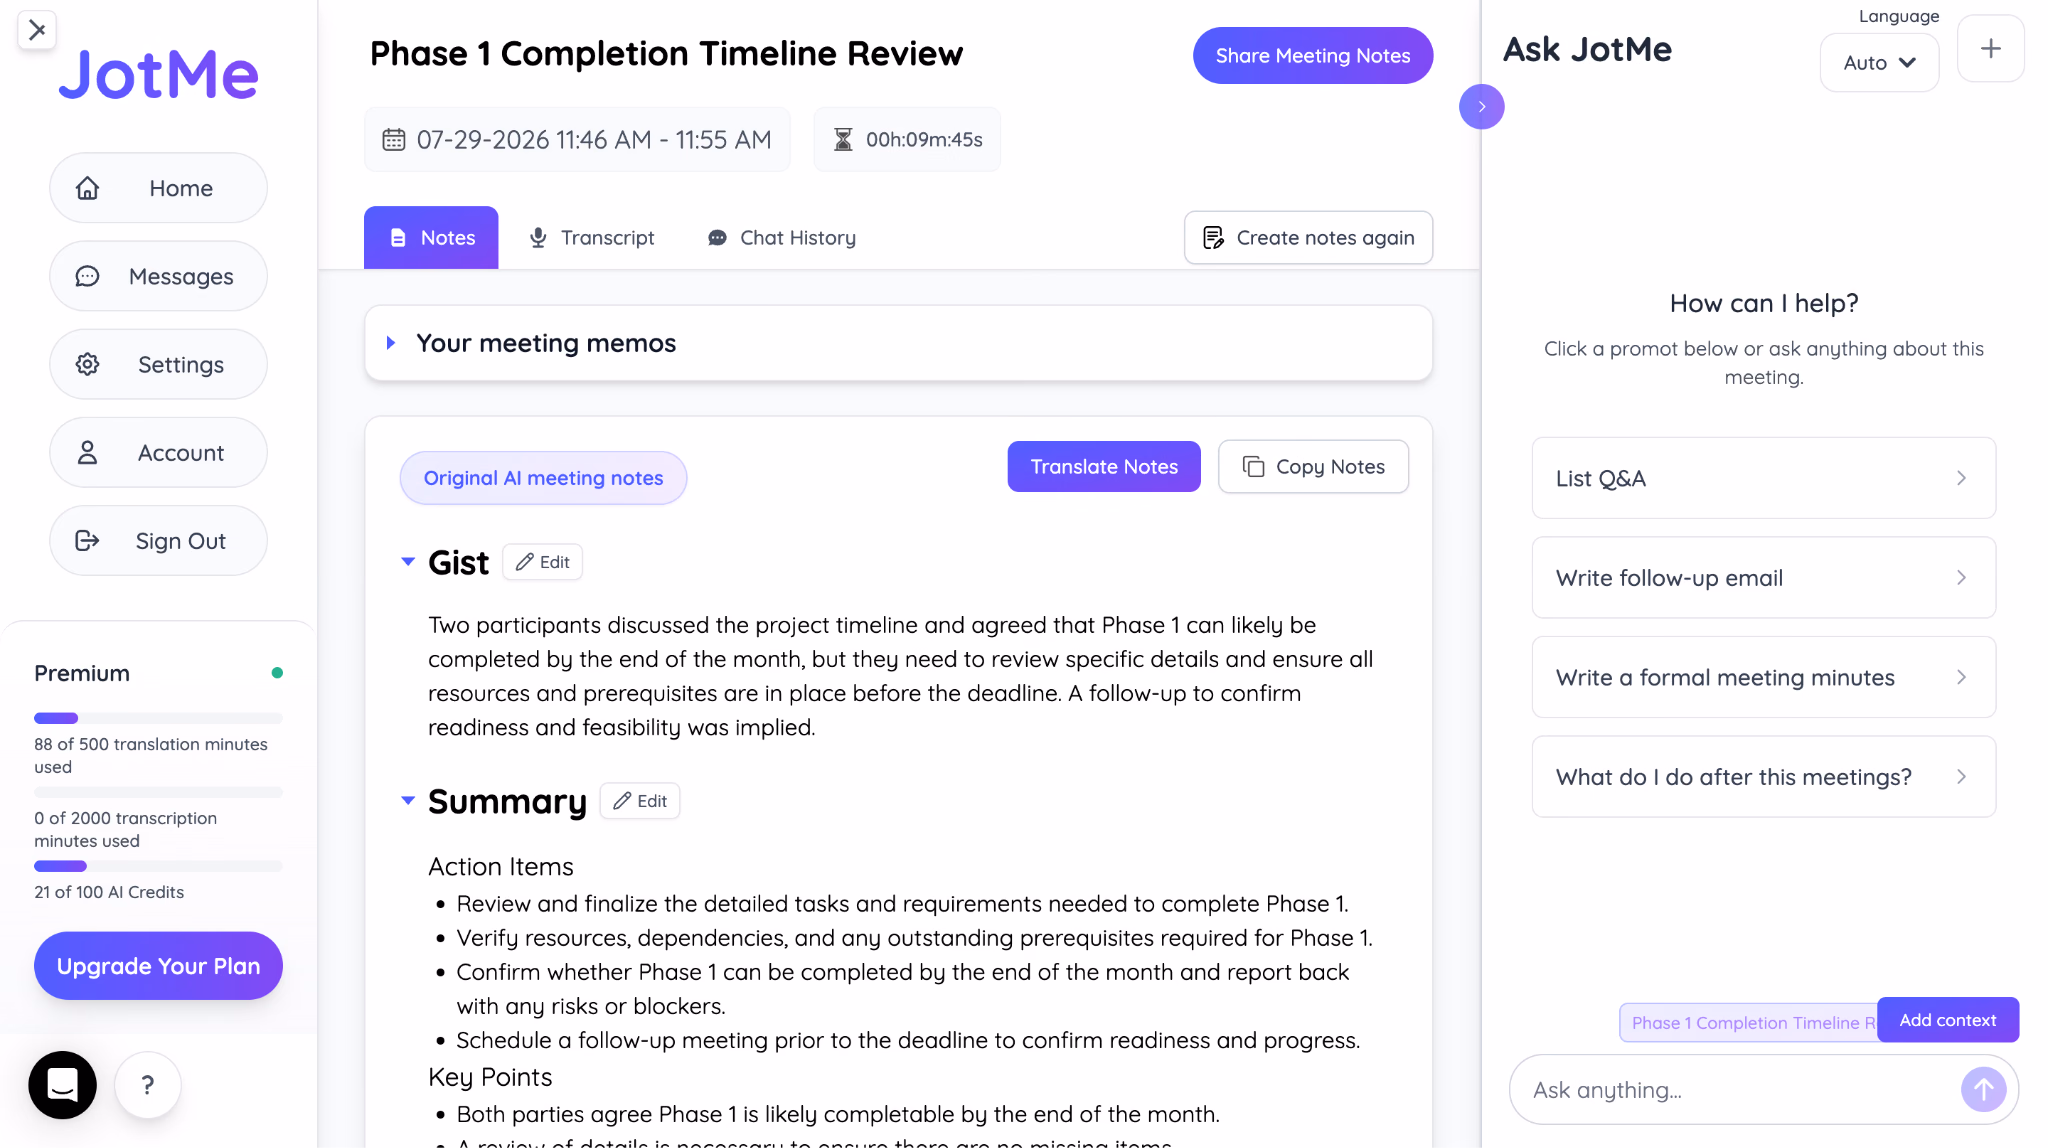Screen dimensions: 2048x1148
Task: Click the question mark help icon
Action: [147, 1085]
